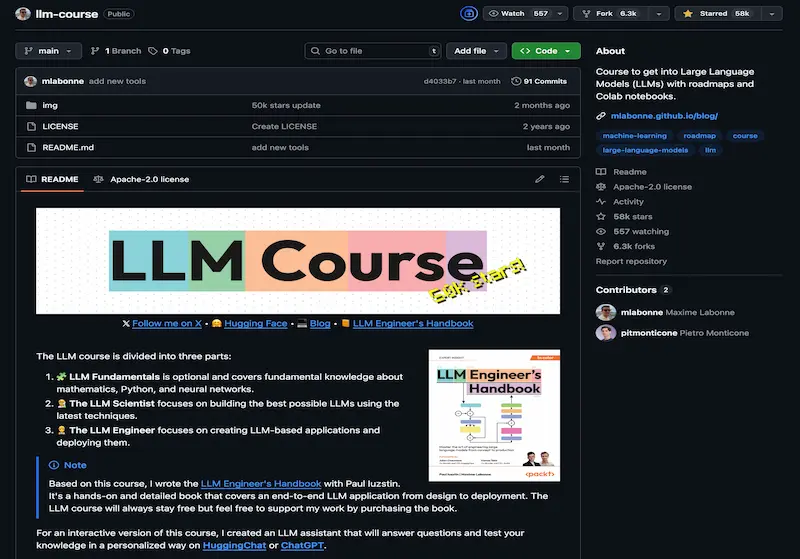Open the README.md file

pos(68,147)
